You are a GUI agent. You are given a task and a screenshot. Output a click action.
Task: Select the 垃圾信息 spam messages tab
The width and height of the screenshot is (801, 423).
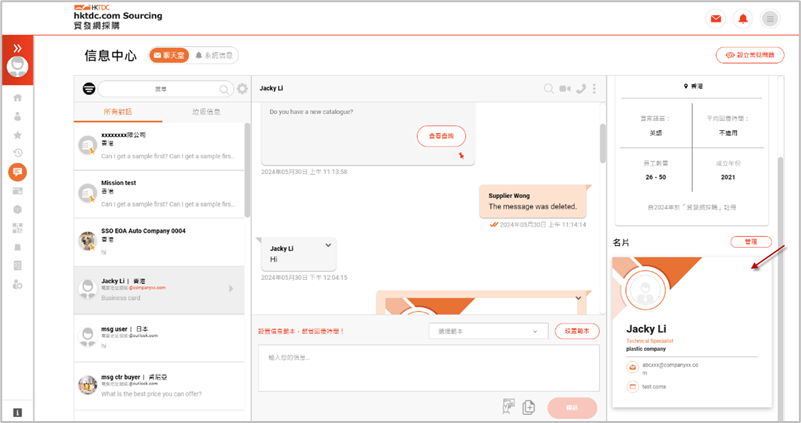(x=206, y=111)
